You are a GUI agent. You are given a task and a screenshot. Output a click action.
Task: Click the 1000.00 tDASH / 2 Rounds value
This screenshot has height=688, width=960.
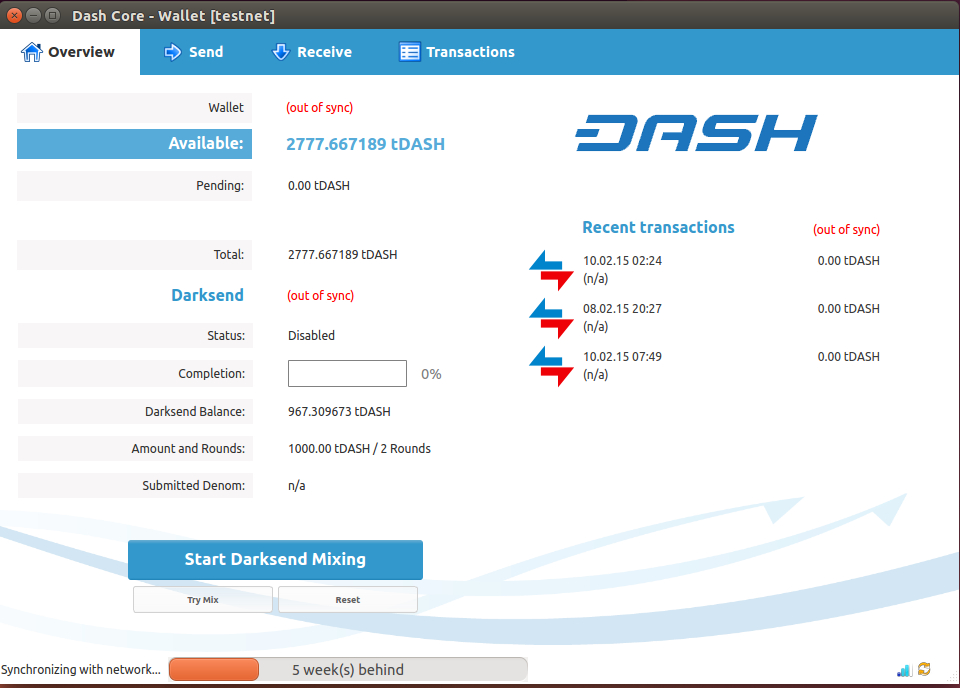click(x=359, y=449)
